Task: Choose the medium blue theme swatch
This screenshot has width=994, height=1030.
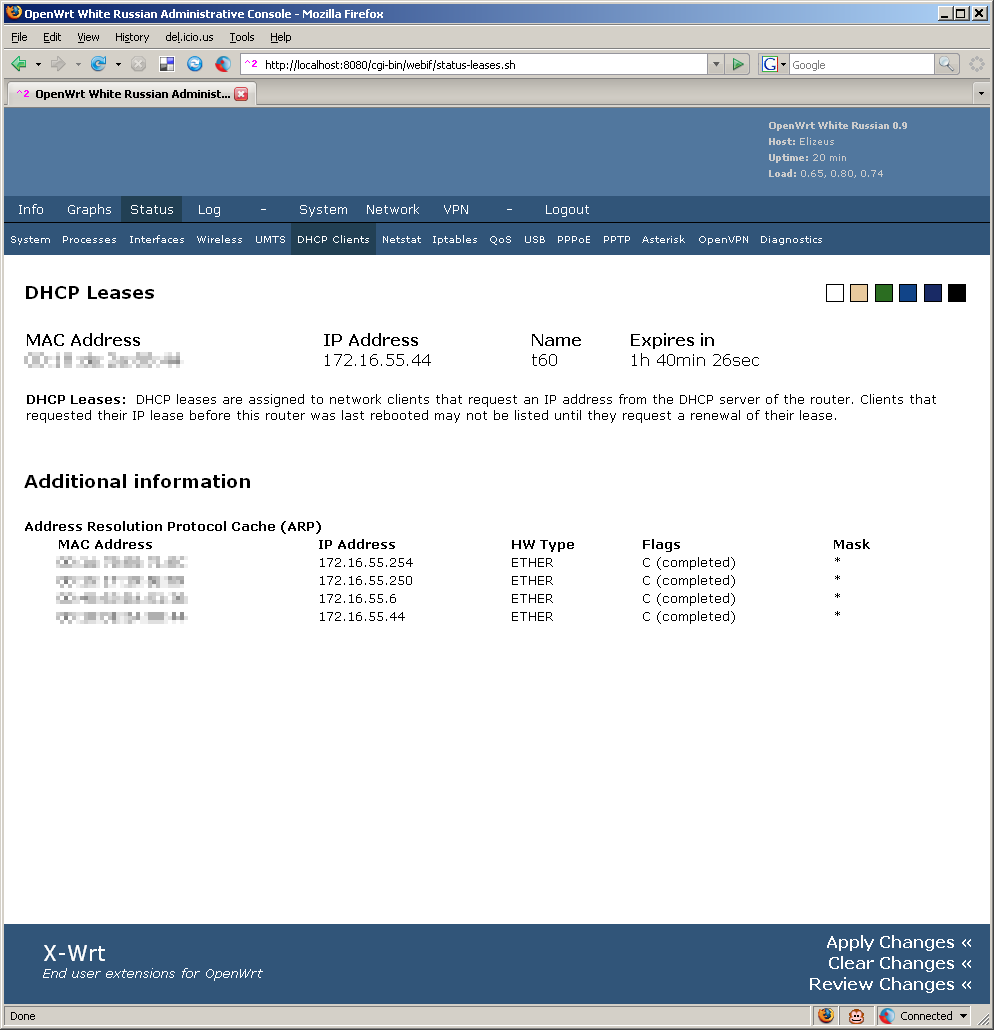Action: [x=908, y=293]
